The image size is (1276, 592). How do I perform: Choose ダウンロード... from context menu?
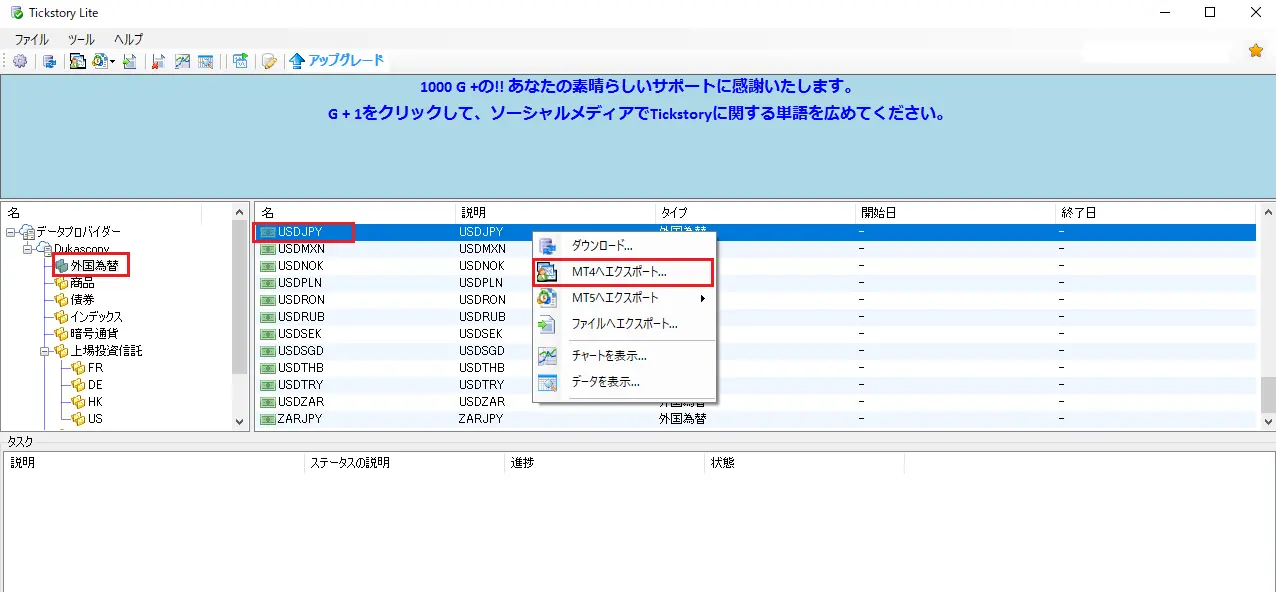[625, 245]
